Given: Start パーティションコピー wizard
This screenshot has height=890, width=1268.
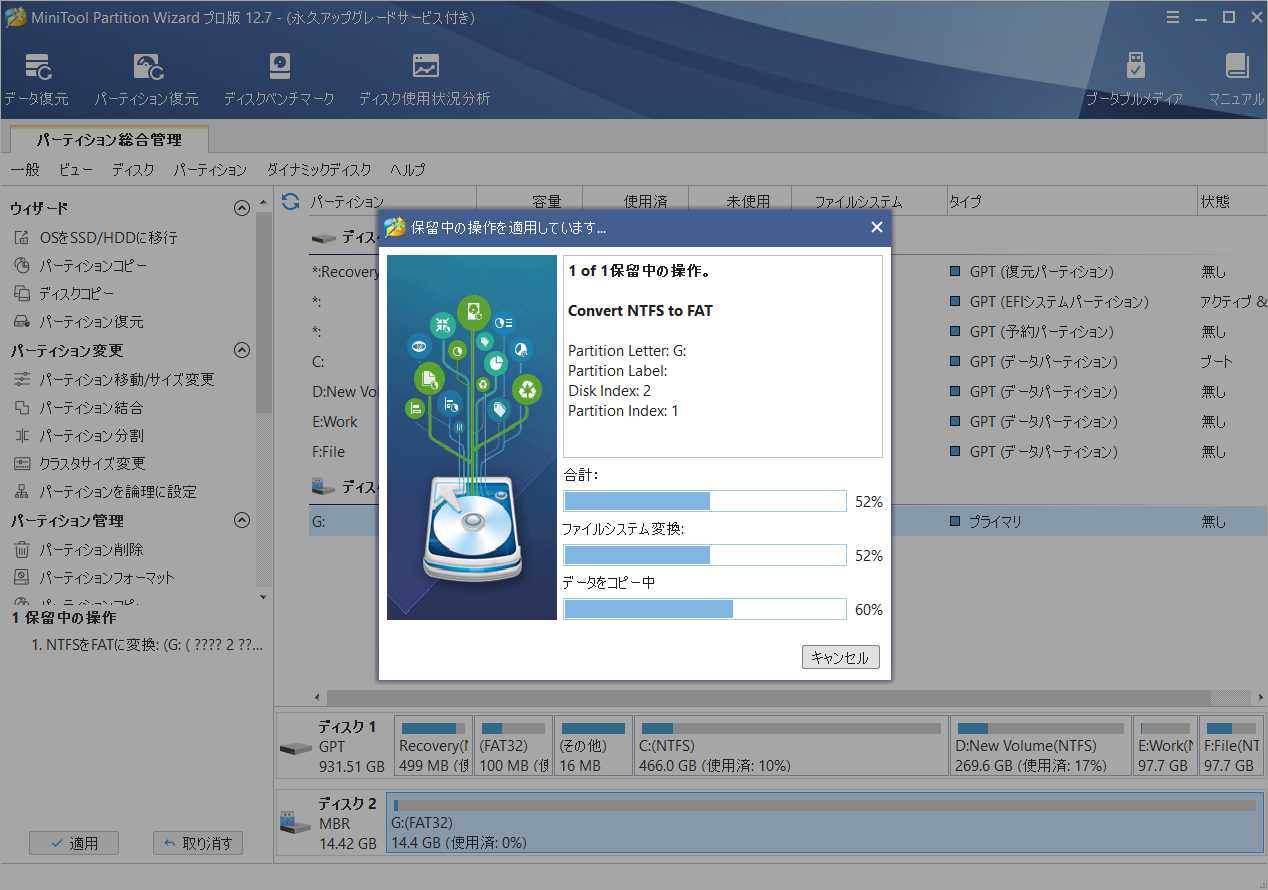Looking at the screenshot, I should 80,266.
